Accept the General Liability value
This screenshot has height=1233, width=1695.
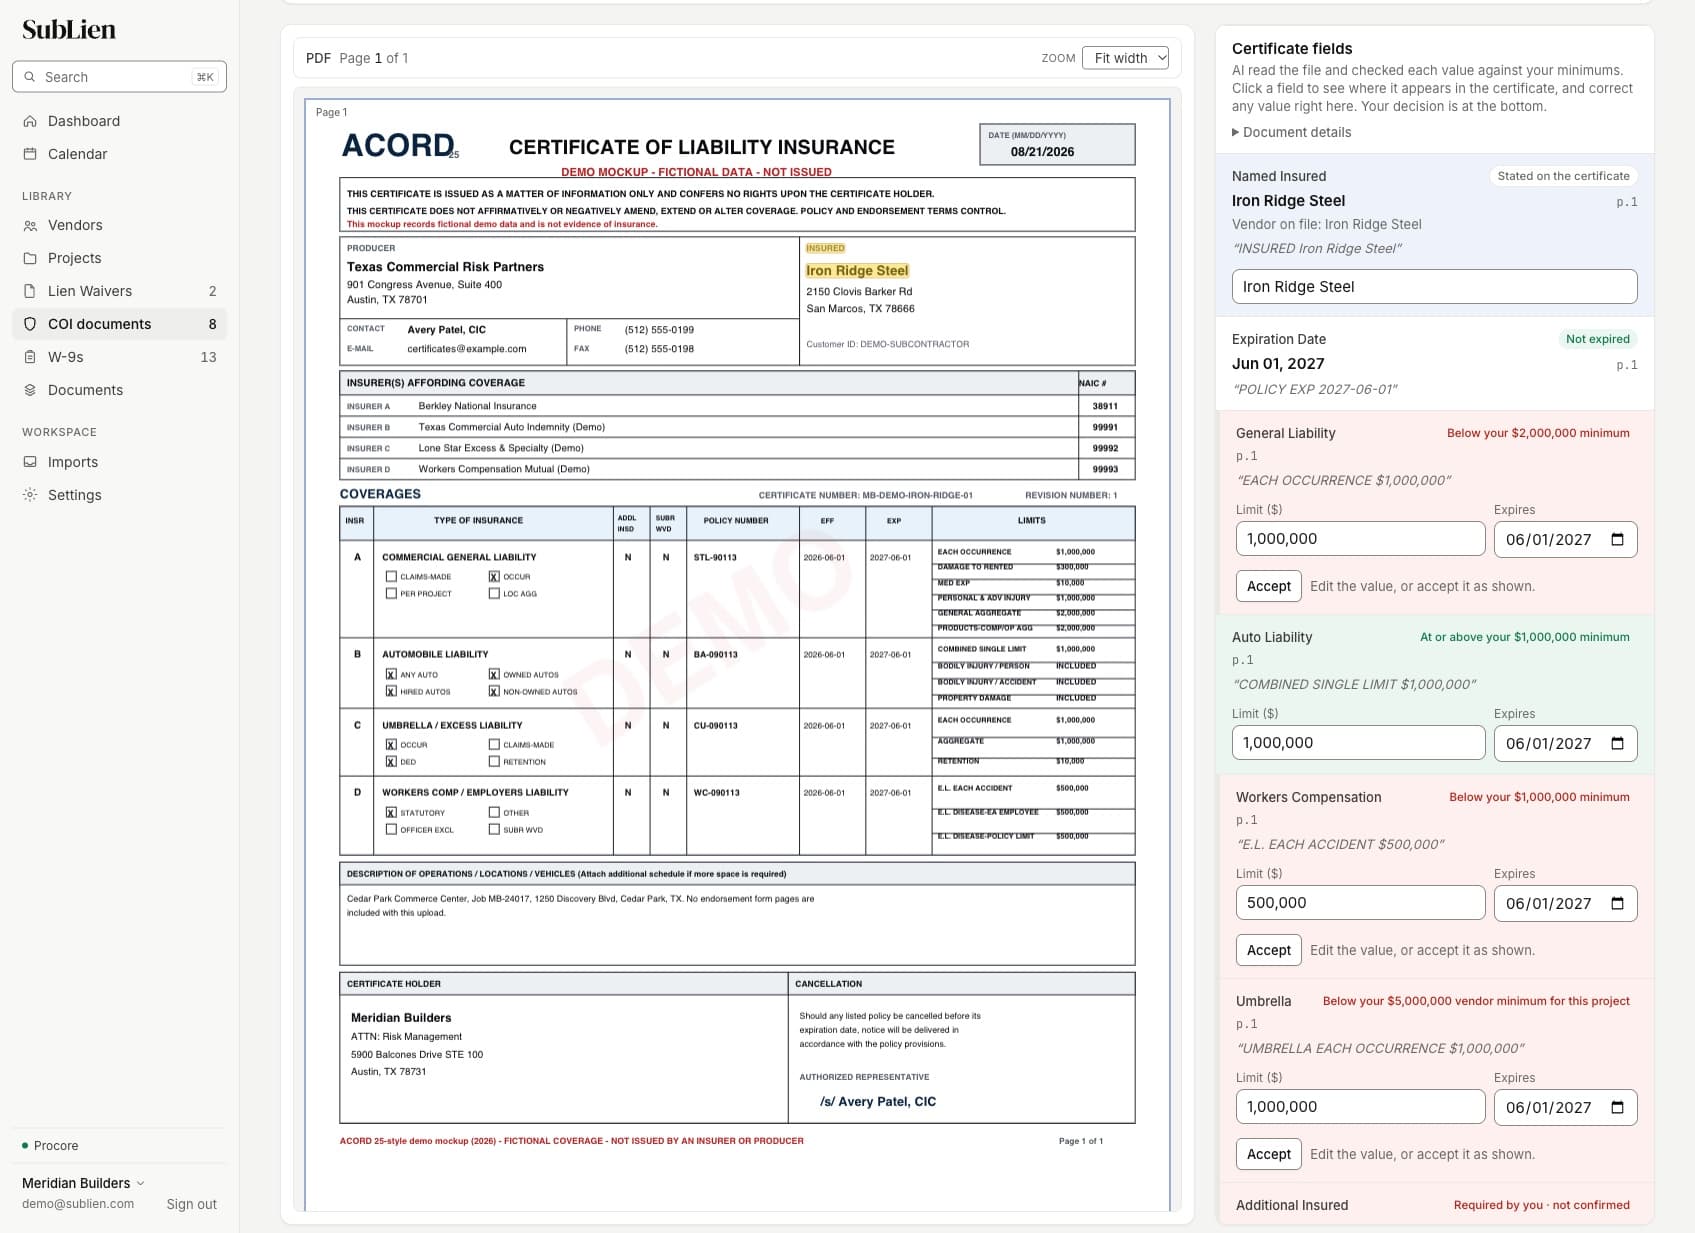point(1268,586)
